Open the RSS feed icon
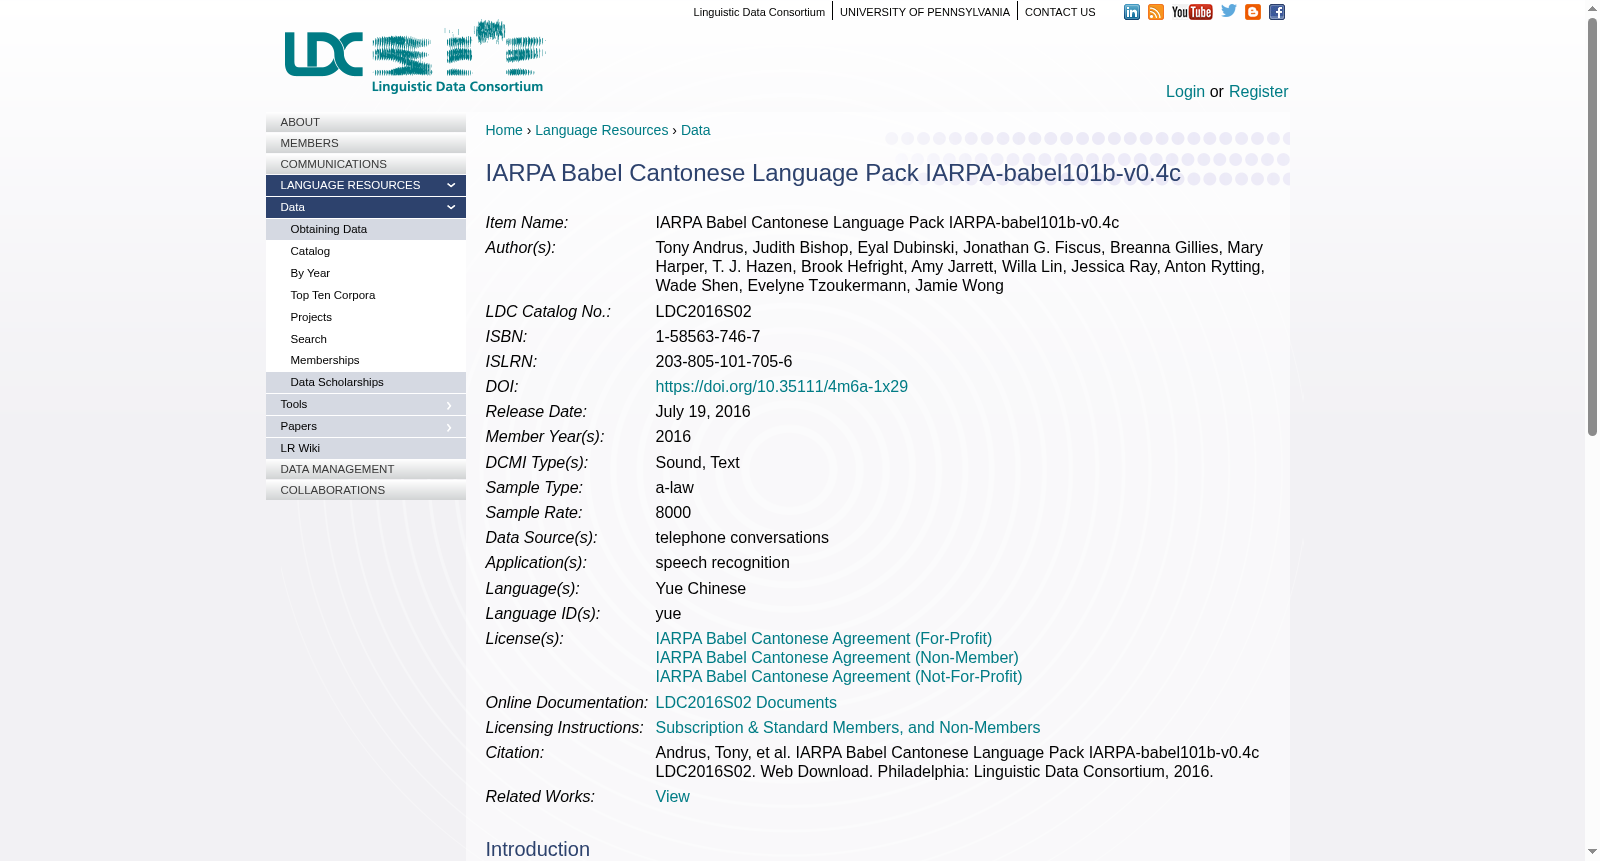Image resolution: width=1600 pixels, height=861 pixels. click(x=1155, y=12)
